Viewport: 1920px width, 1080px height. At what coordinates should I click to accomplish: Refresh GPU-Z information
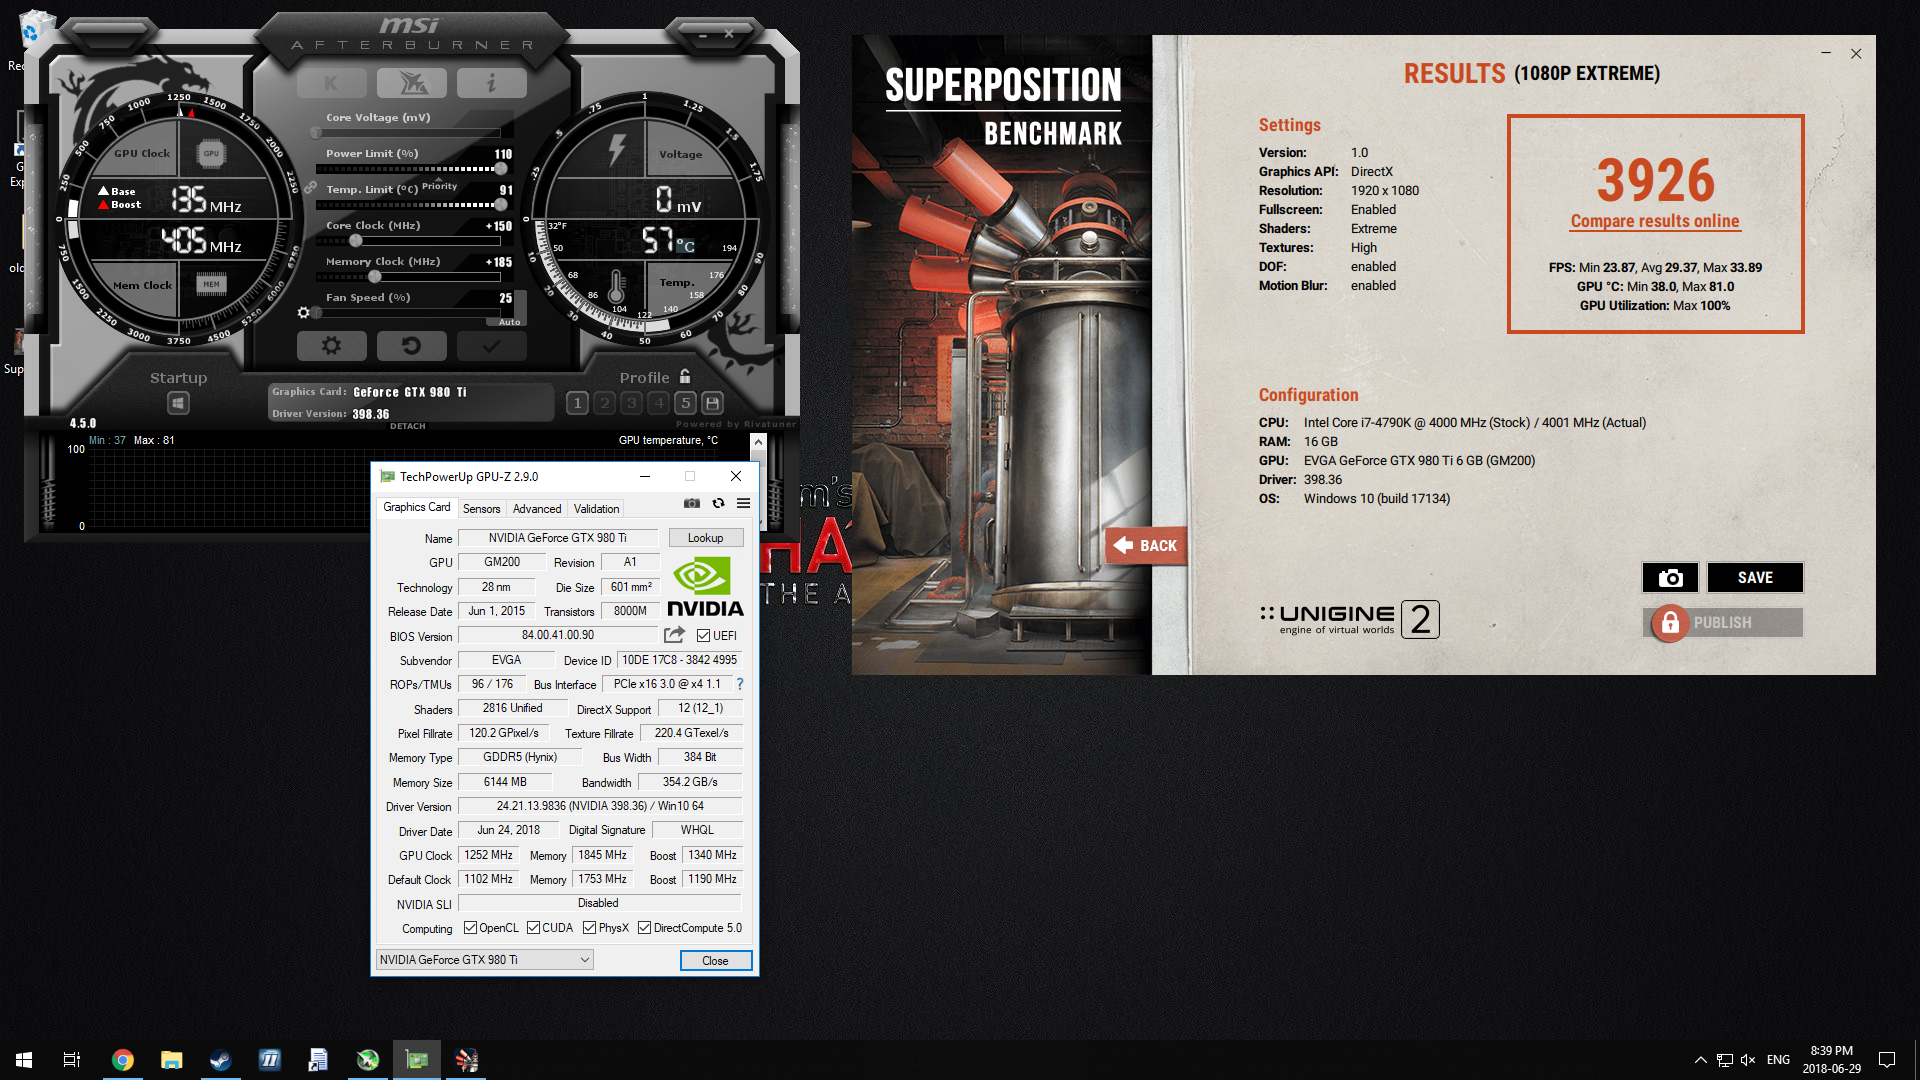point(718,503)
